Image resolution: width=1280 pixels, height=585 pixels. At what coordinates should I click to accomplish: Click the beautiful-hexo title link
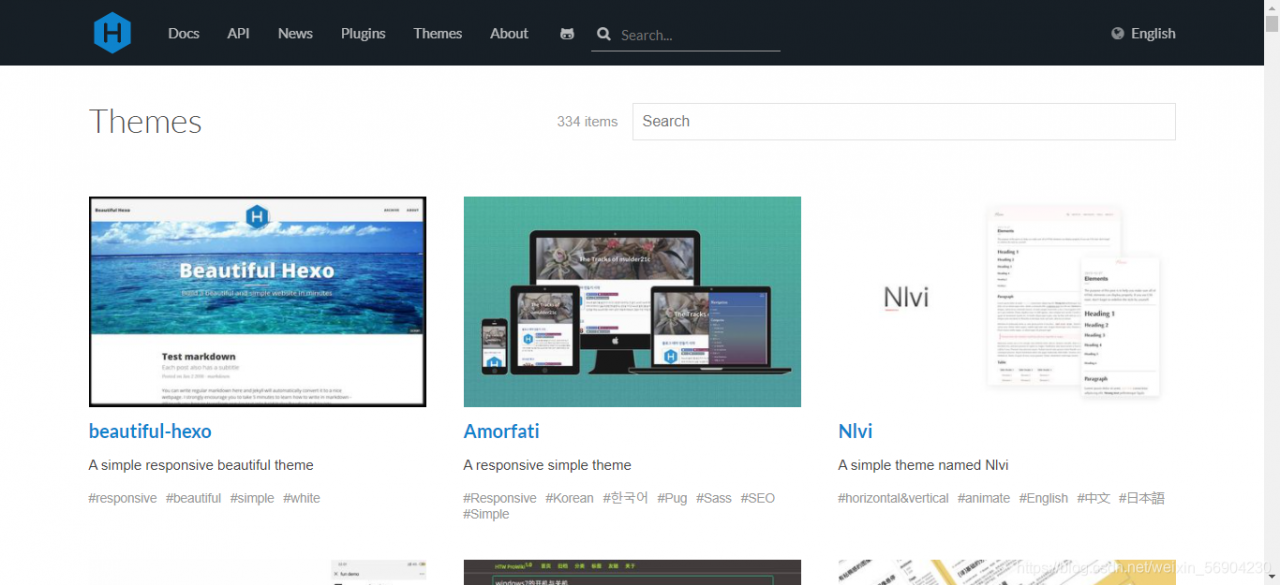[x=150, y=431]
